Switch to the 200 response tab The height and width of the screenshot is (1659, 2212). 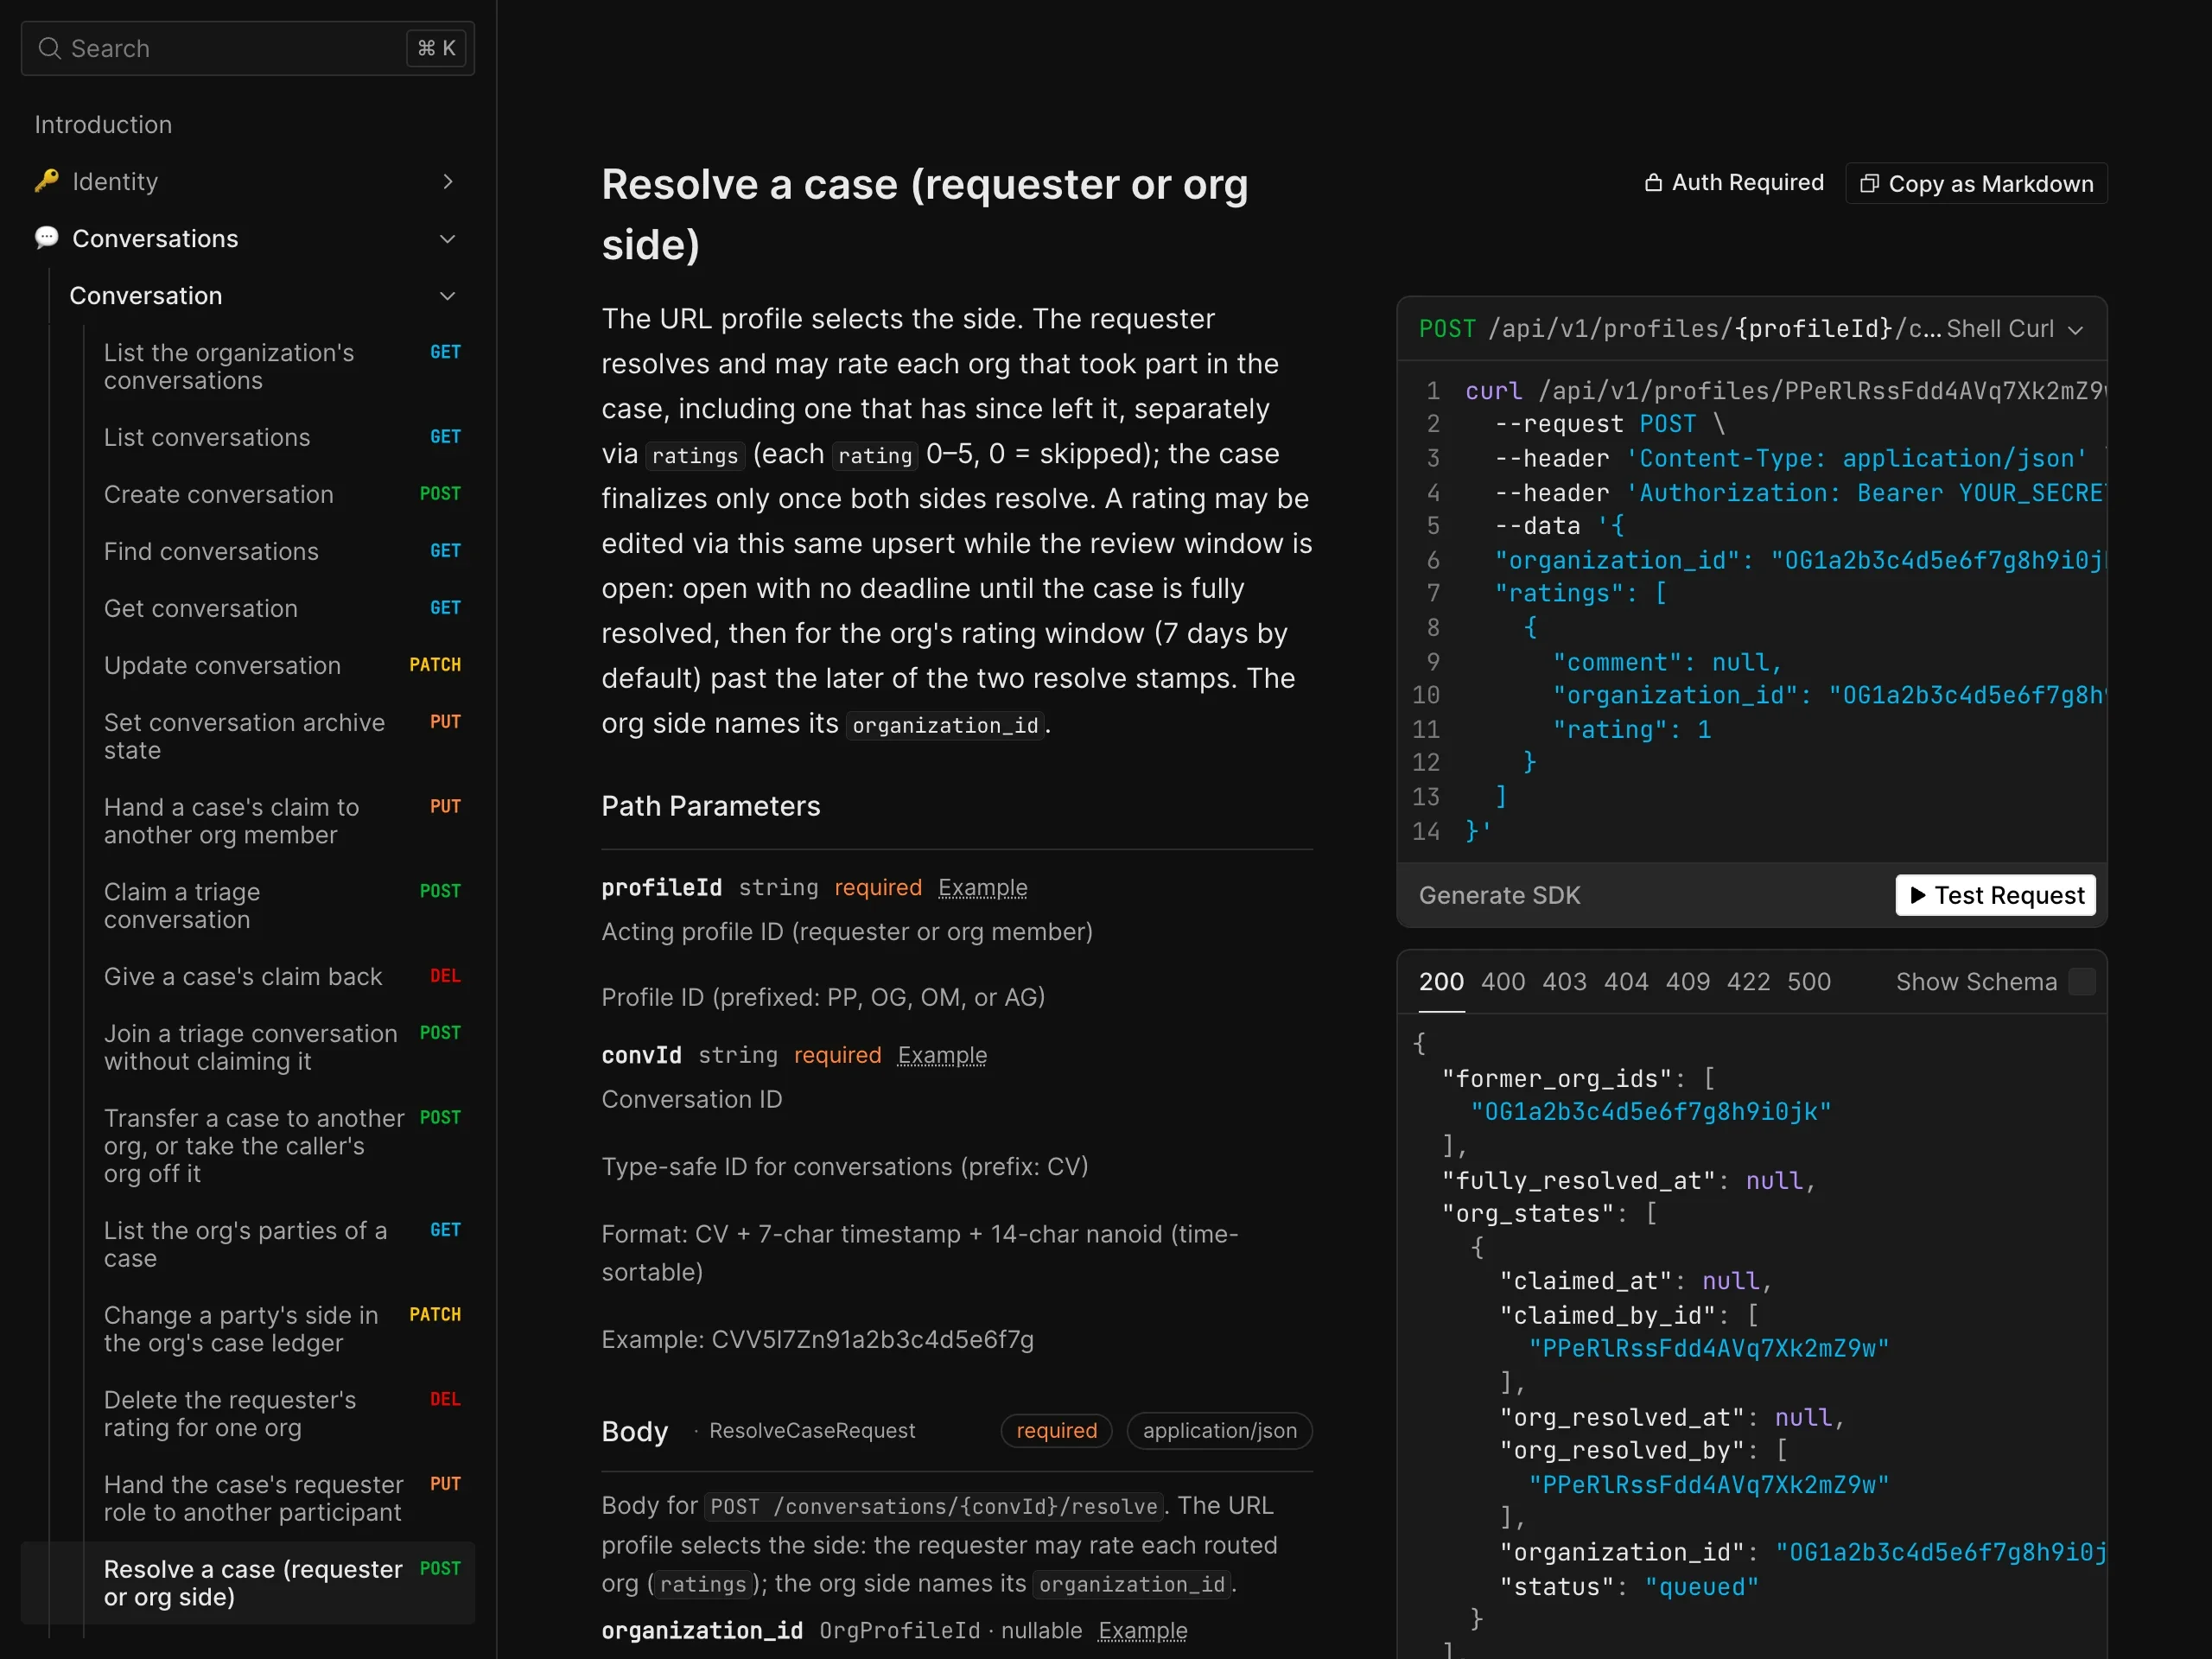(1441, 982)
